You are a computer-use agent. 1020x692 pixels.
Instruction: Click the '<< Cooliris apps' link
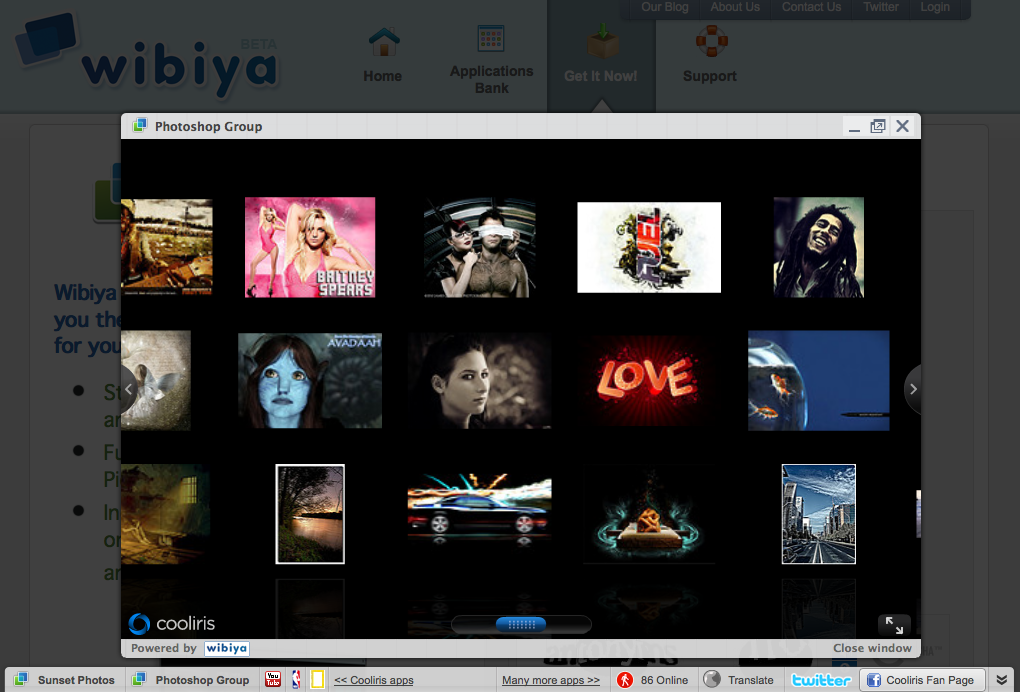[x=374, y=680]
